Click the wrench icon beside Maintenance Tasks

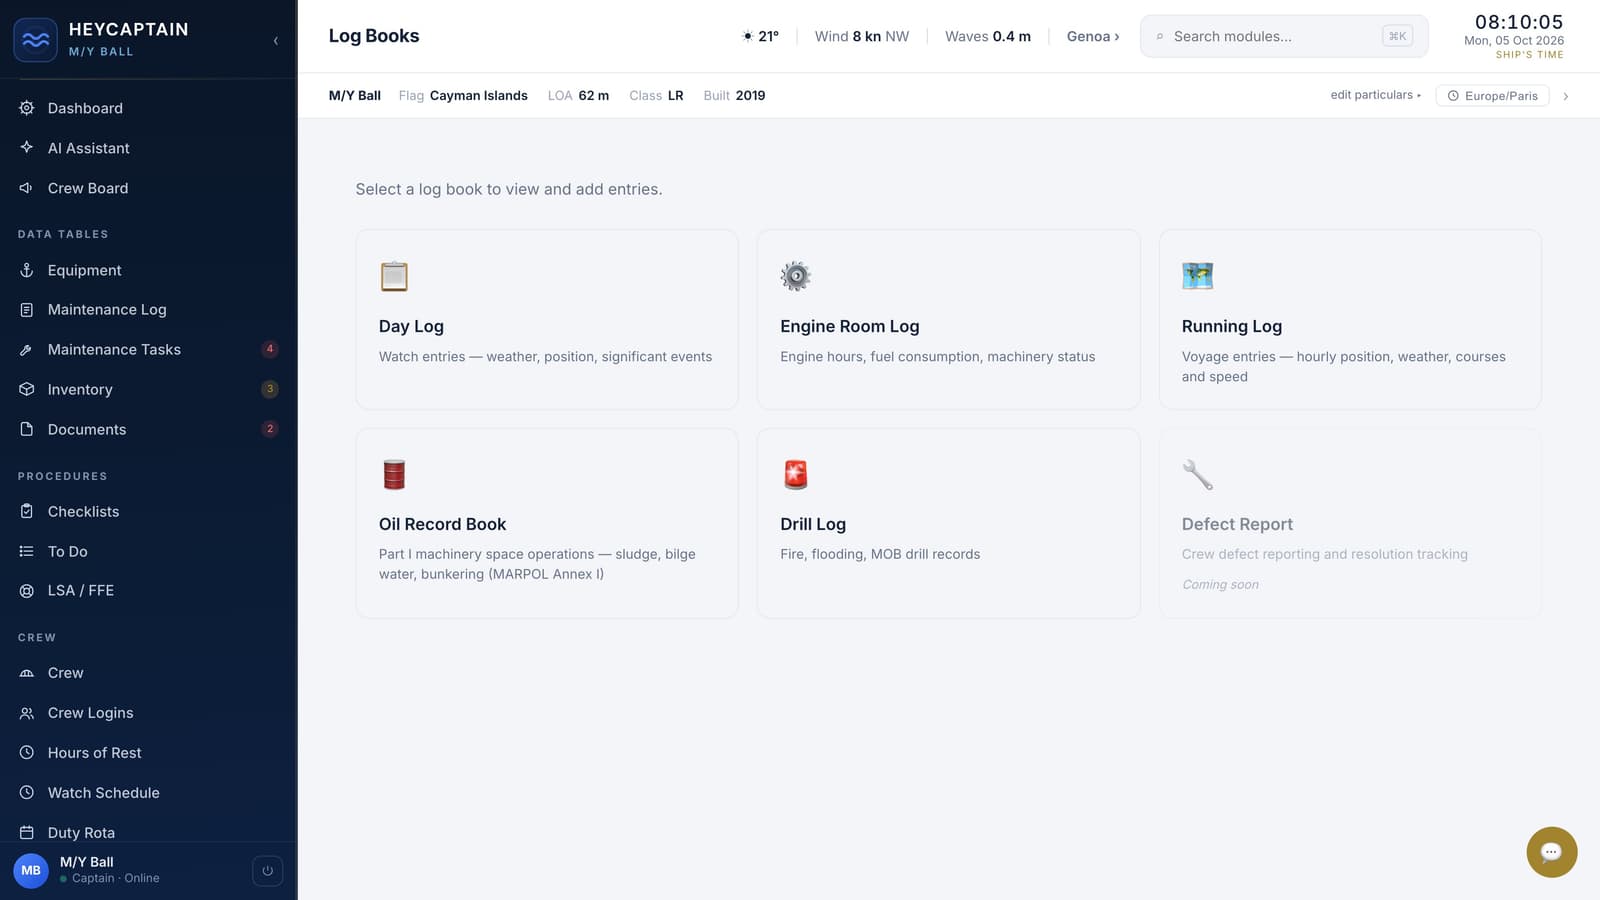point(27,350)
